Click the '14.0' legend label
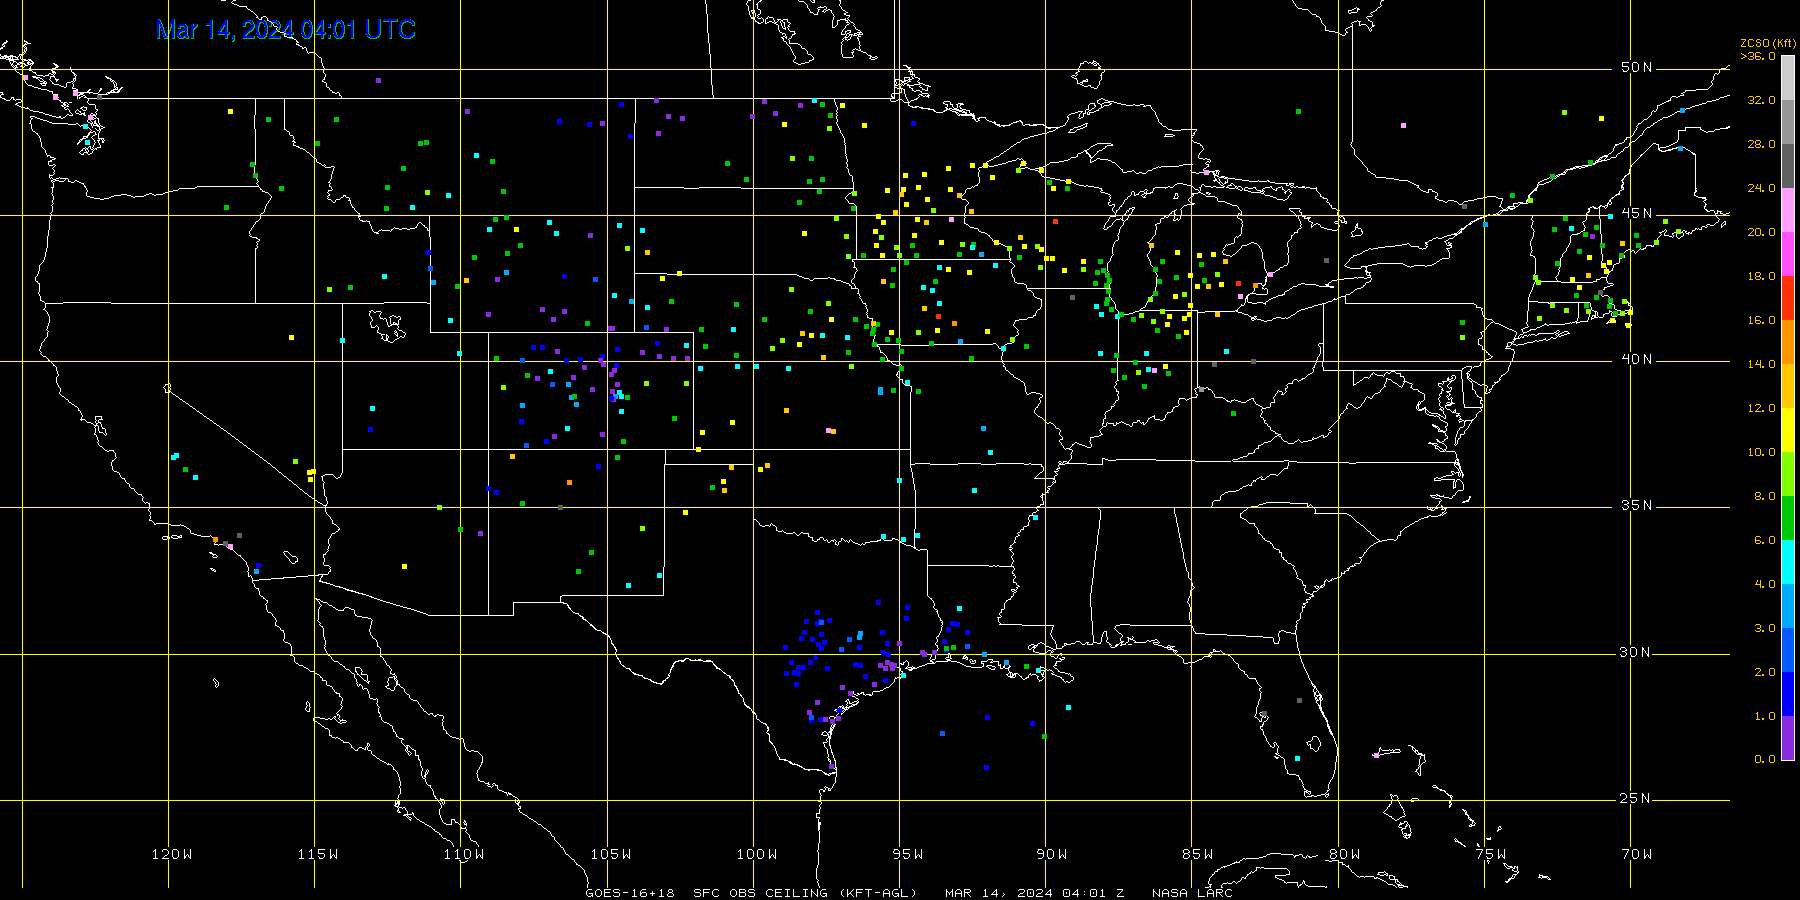 1762,364
